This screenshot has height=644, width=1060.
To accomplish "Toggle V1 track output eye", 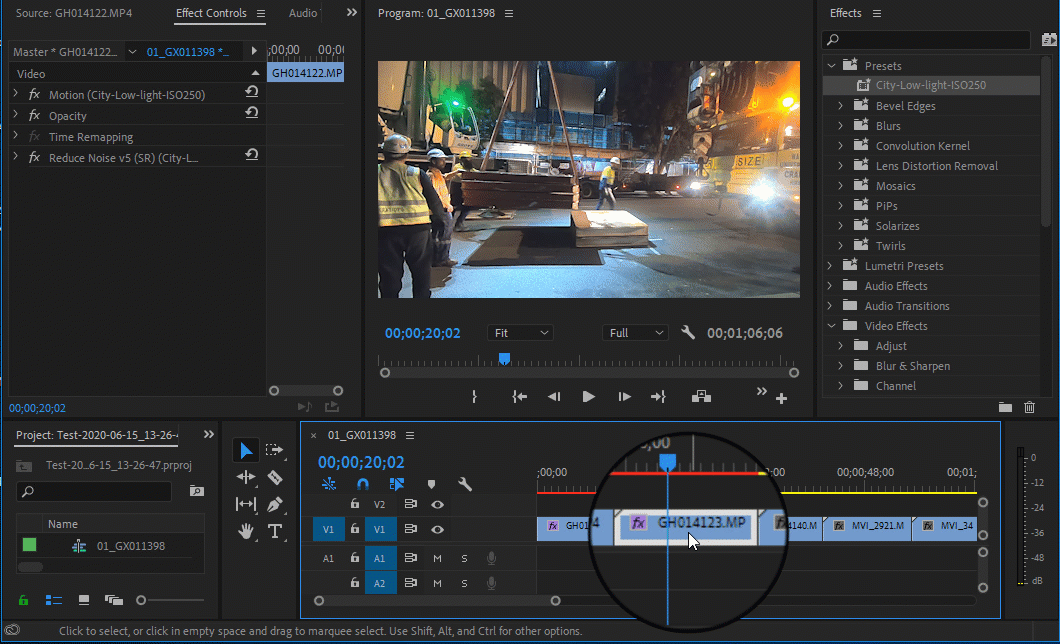I will (x=437, y=529).
